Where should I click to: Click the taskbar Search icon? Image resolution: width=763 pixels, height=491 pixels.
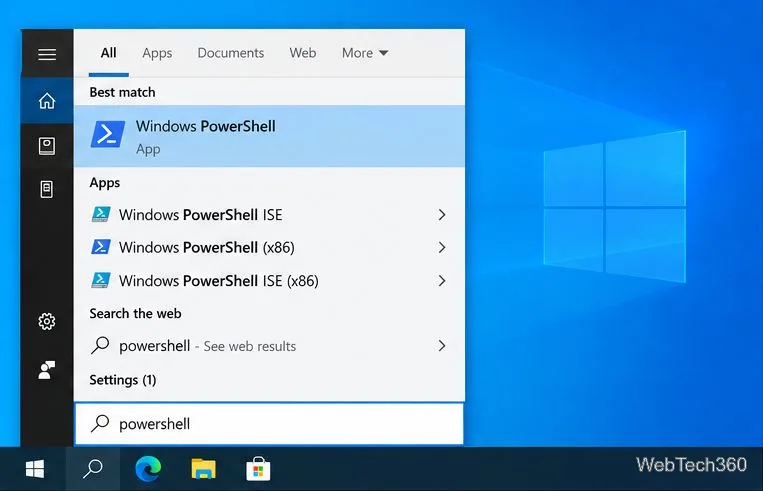(x=92, y=469)
